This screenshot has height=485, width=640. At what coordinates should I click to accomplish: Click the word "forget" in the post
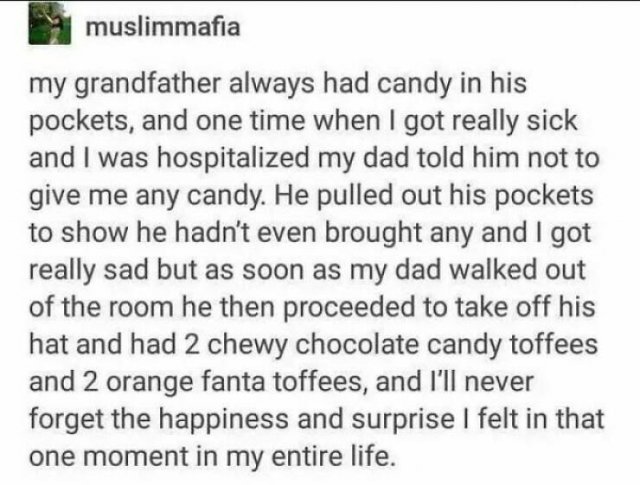pos(65,420)
